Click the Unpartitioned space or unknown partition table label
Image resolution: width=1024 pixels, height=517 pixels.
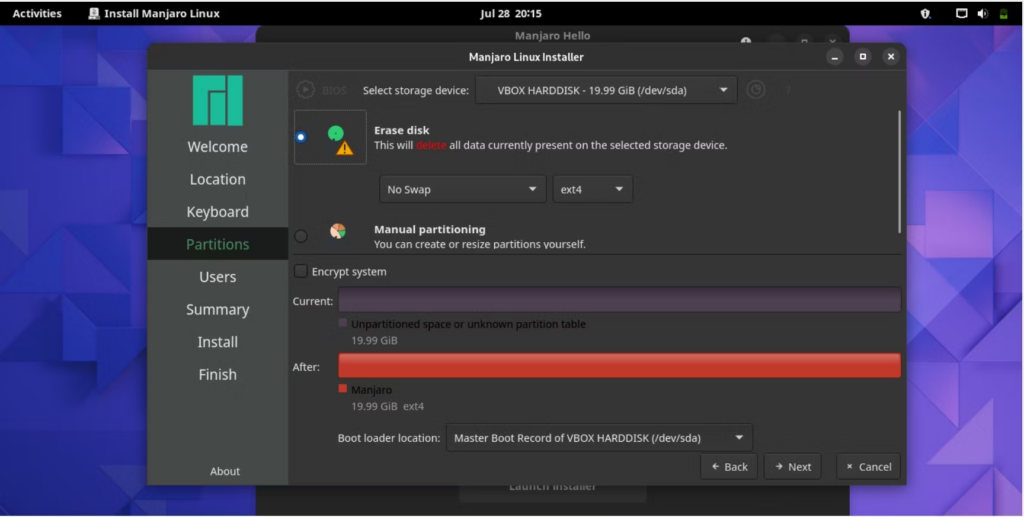coord(468,324)
